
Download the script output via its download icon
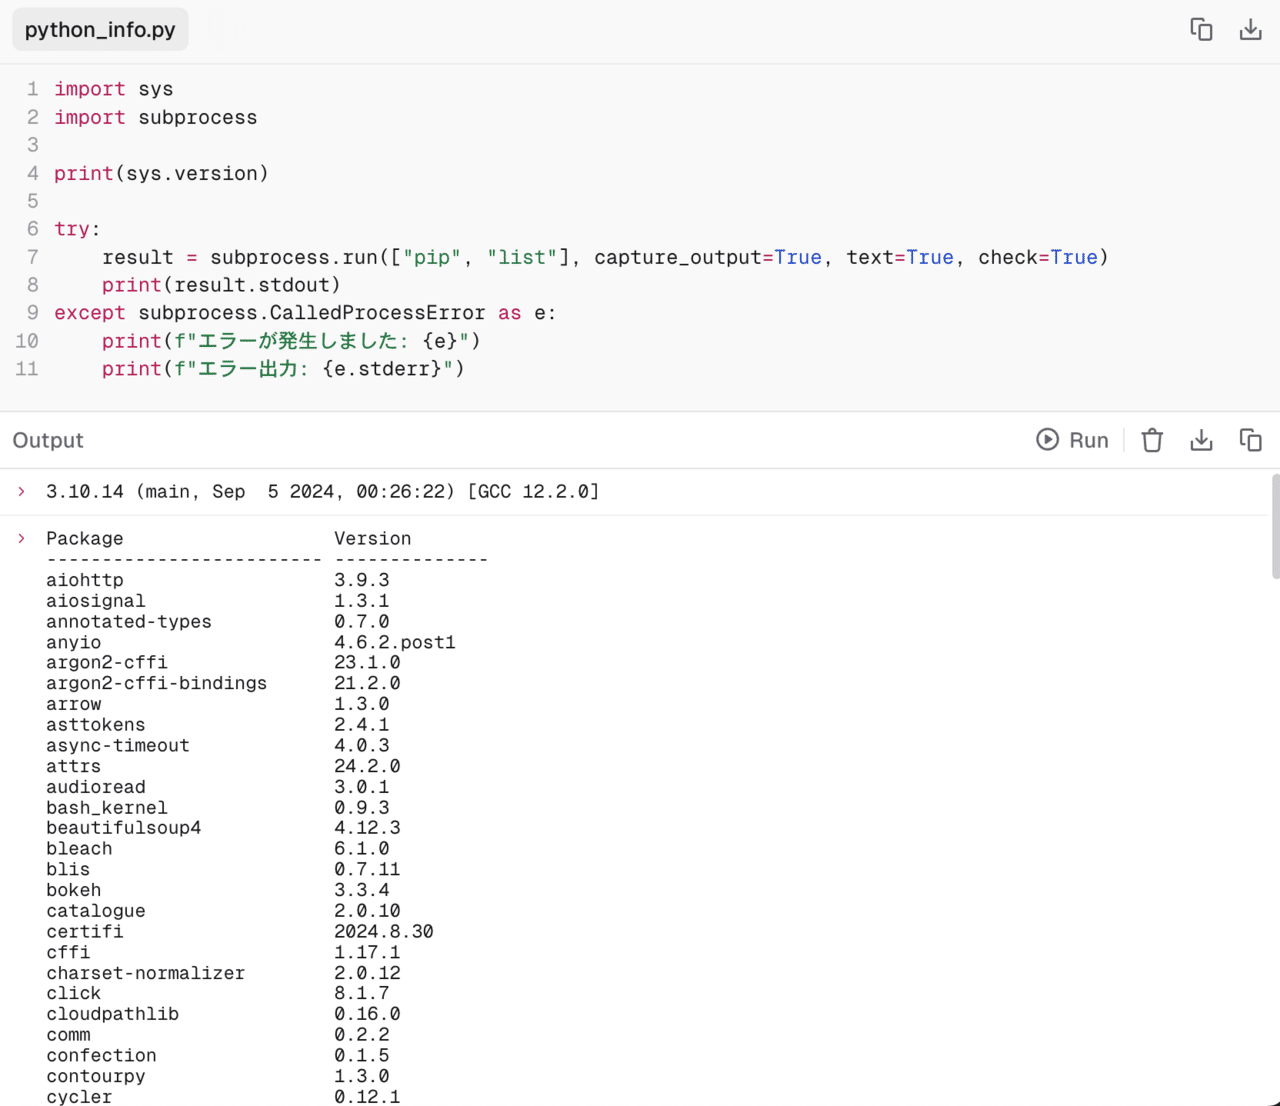(x=1201, y=440)
